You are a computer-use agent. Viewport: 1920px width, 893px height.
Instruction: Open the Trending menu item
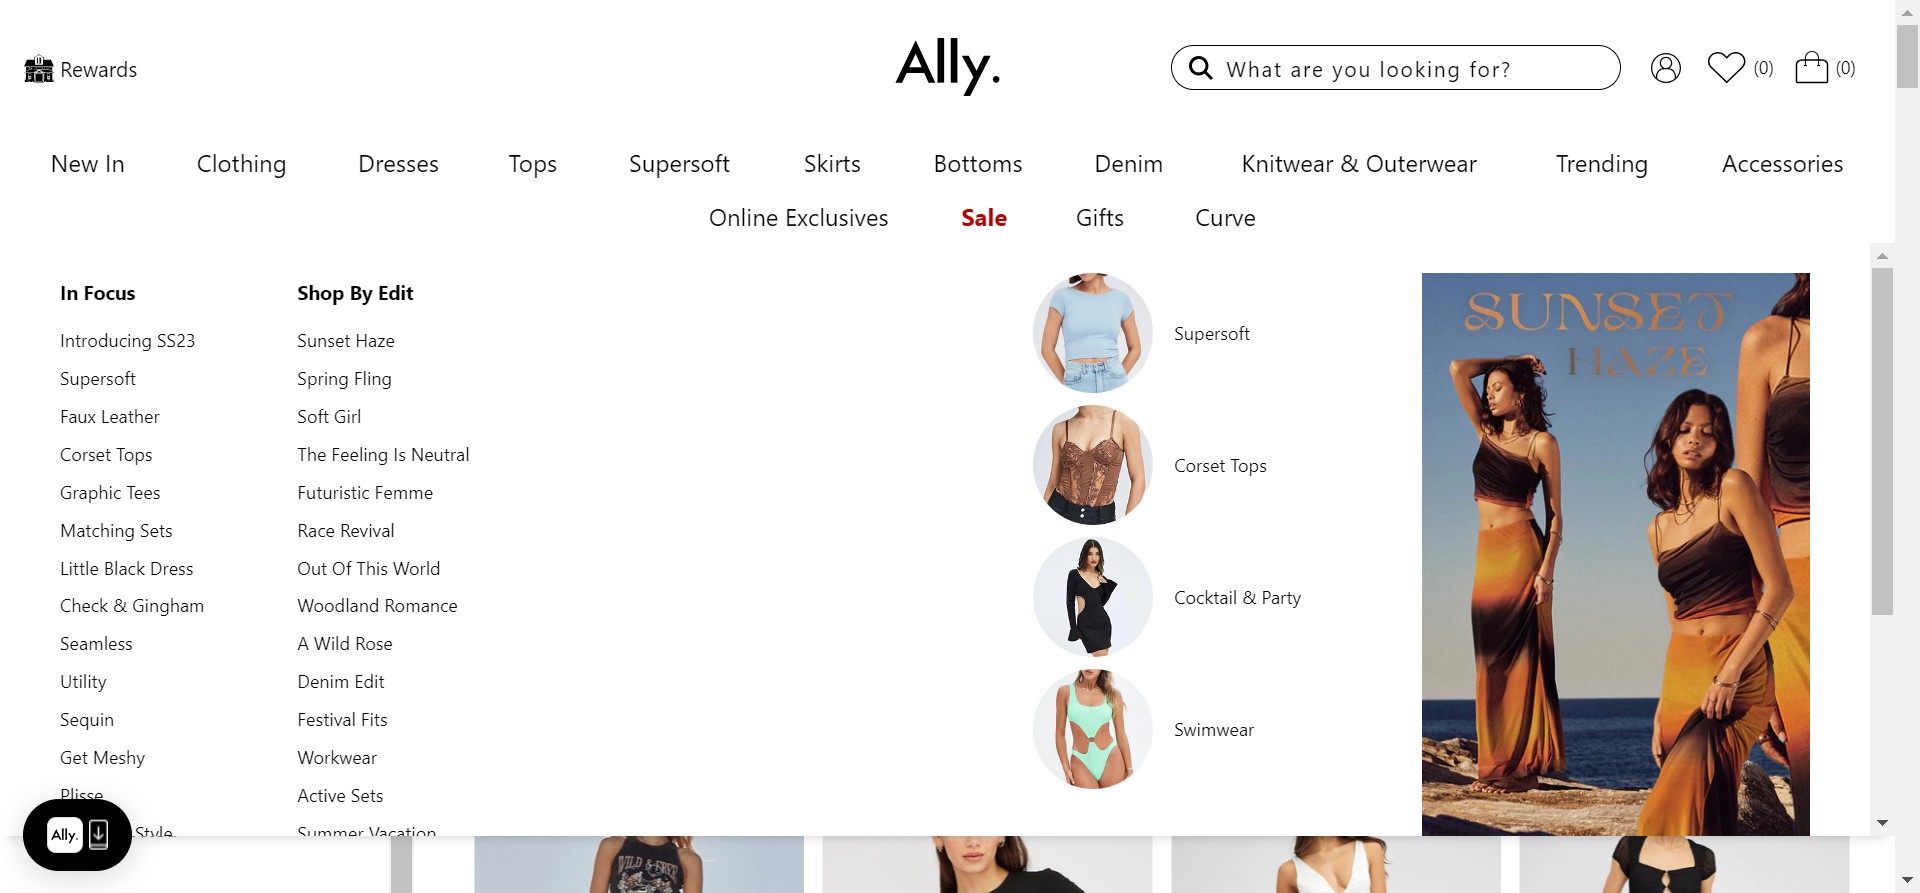1601,164
